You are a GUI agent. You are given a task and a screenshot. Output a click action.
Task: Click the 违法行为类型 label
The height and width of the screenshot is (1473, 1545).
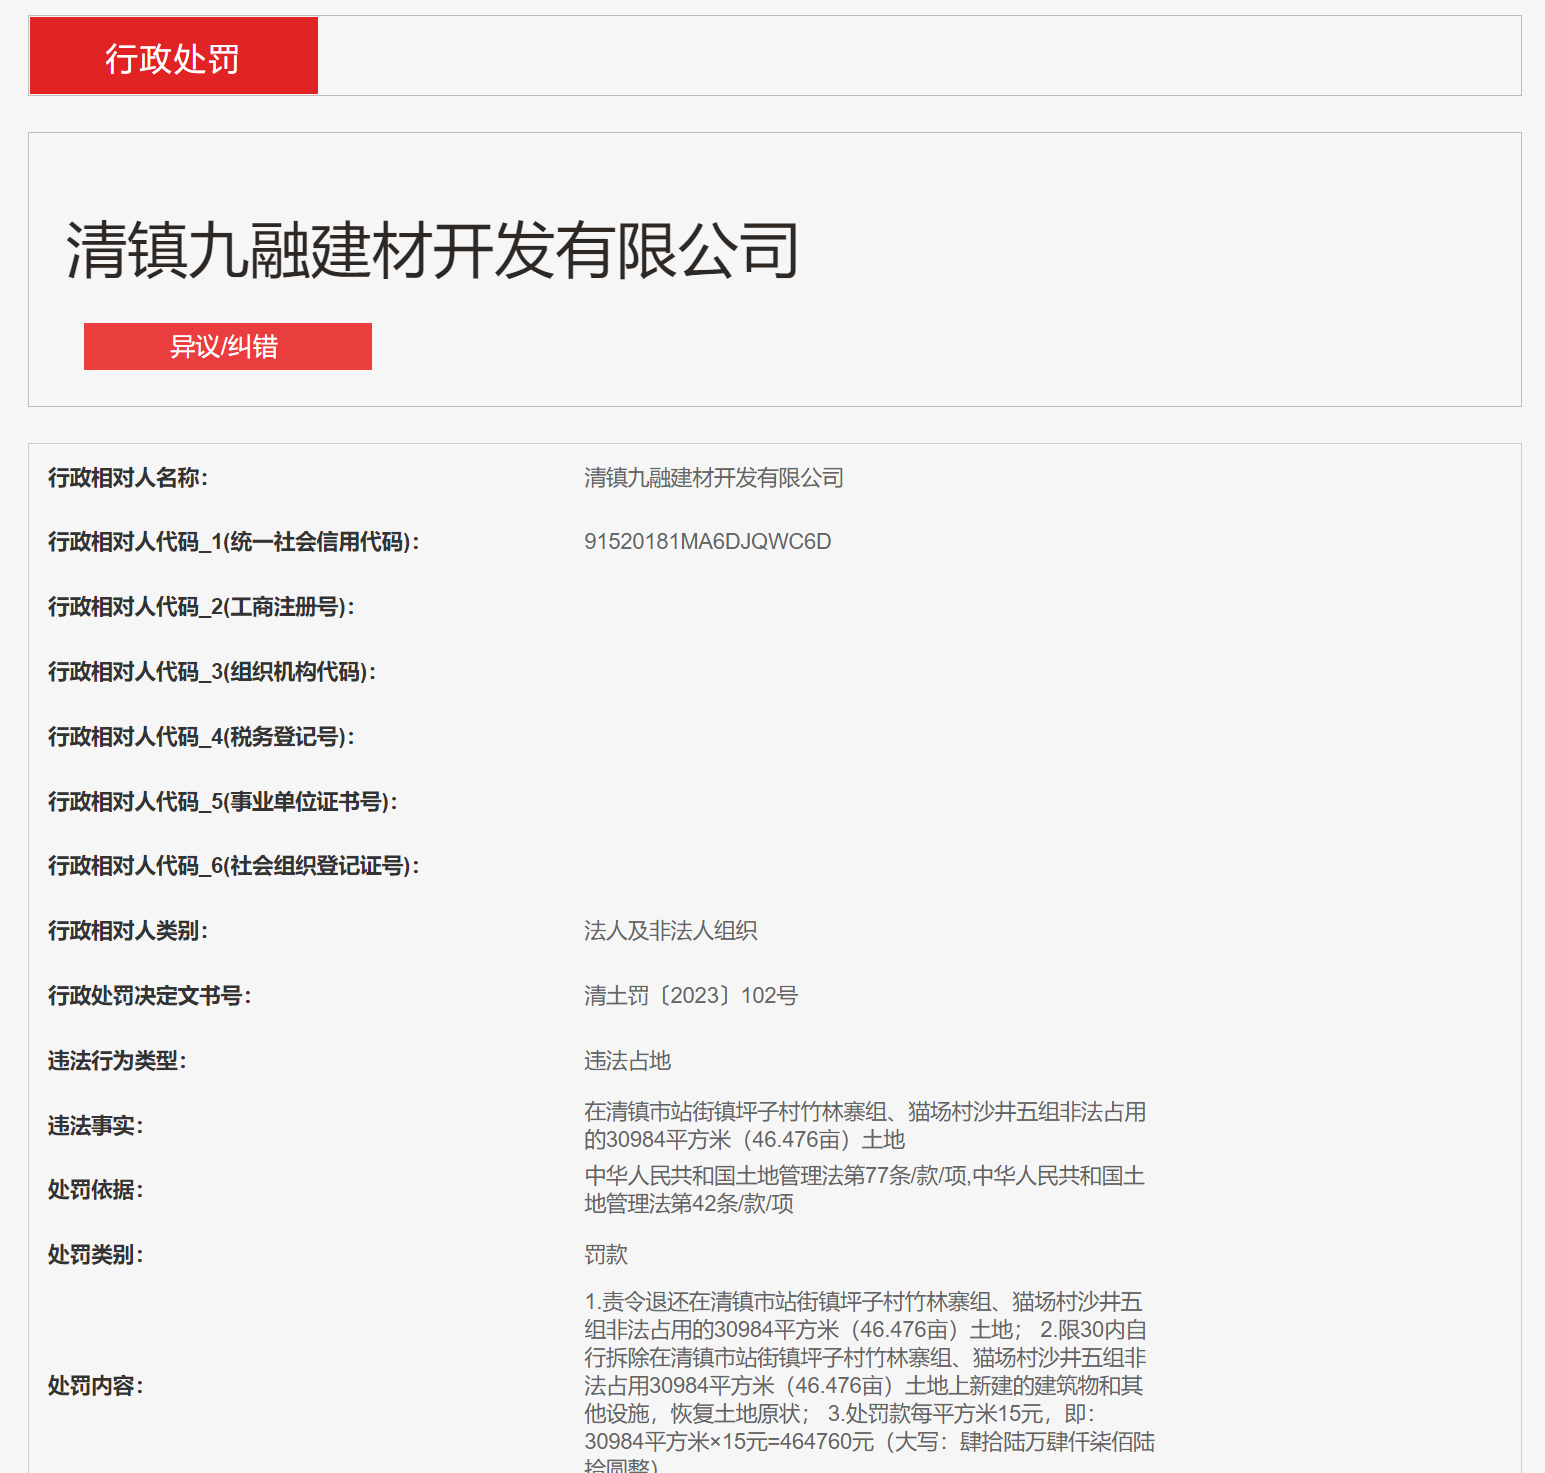[117, 1061]
